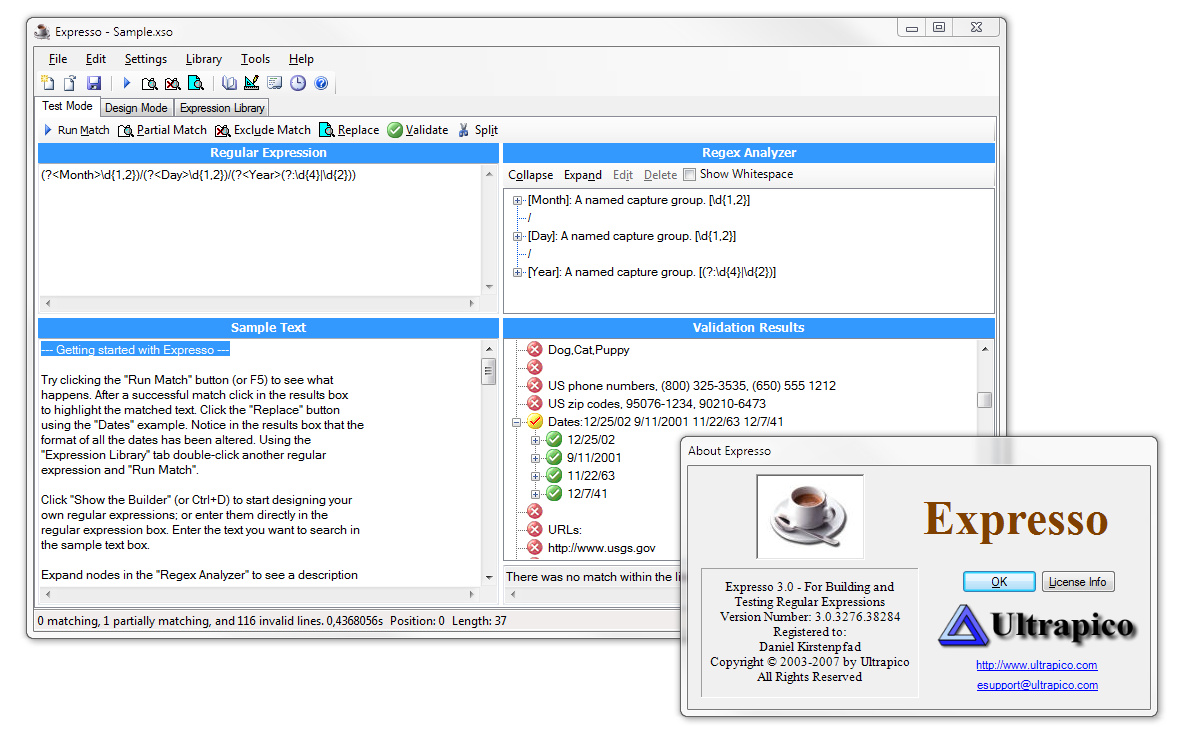Click the green check icon beside 11/22/63

coord(554,475)
